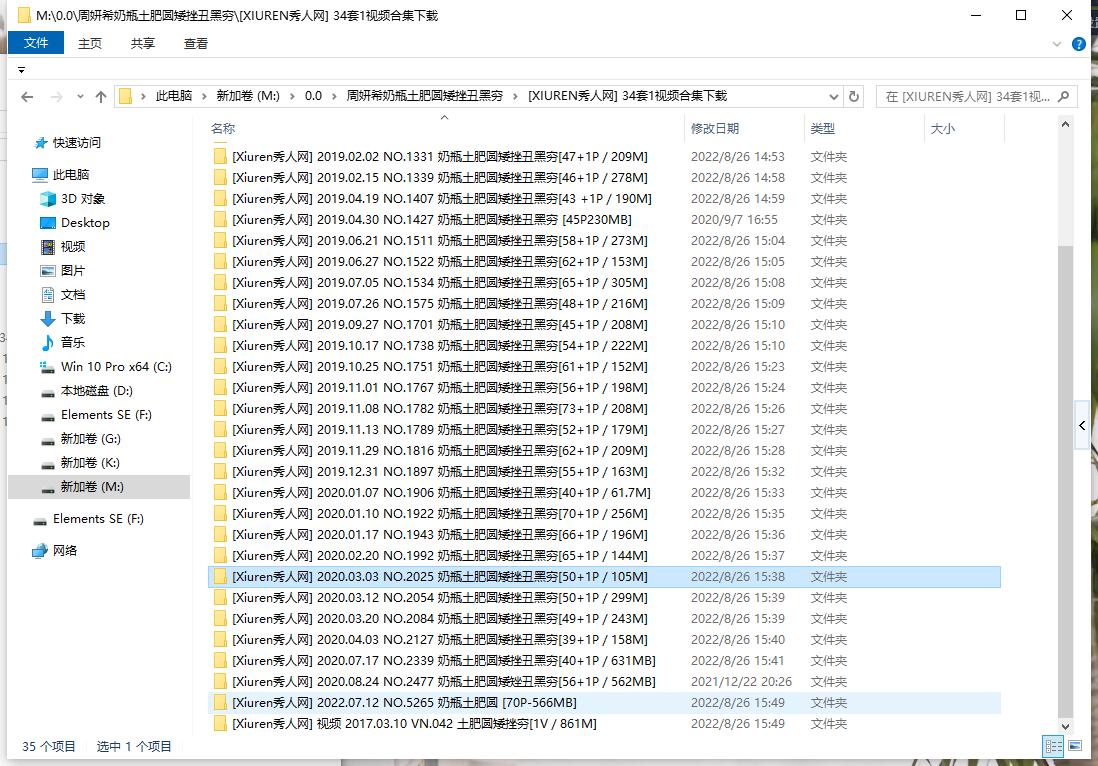
Task: Open 新加卷 (G:) drive
Action: (x=90, y=438)
